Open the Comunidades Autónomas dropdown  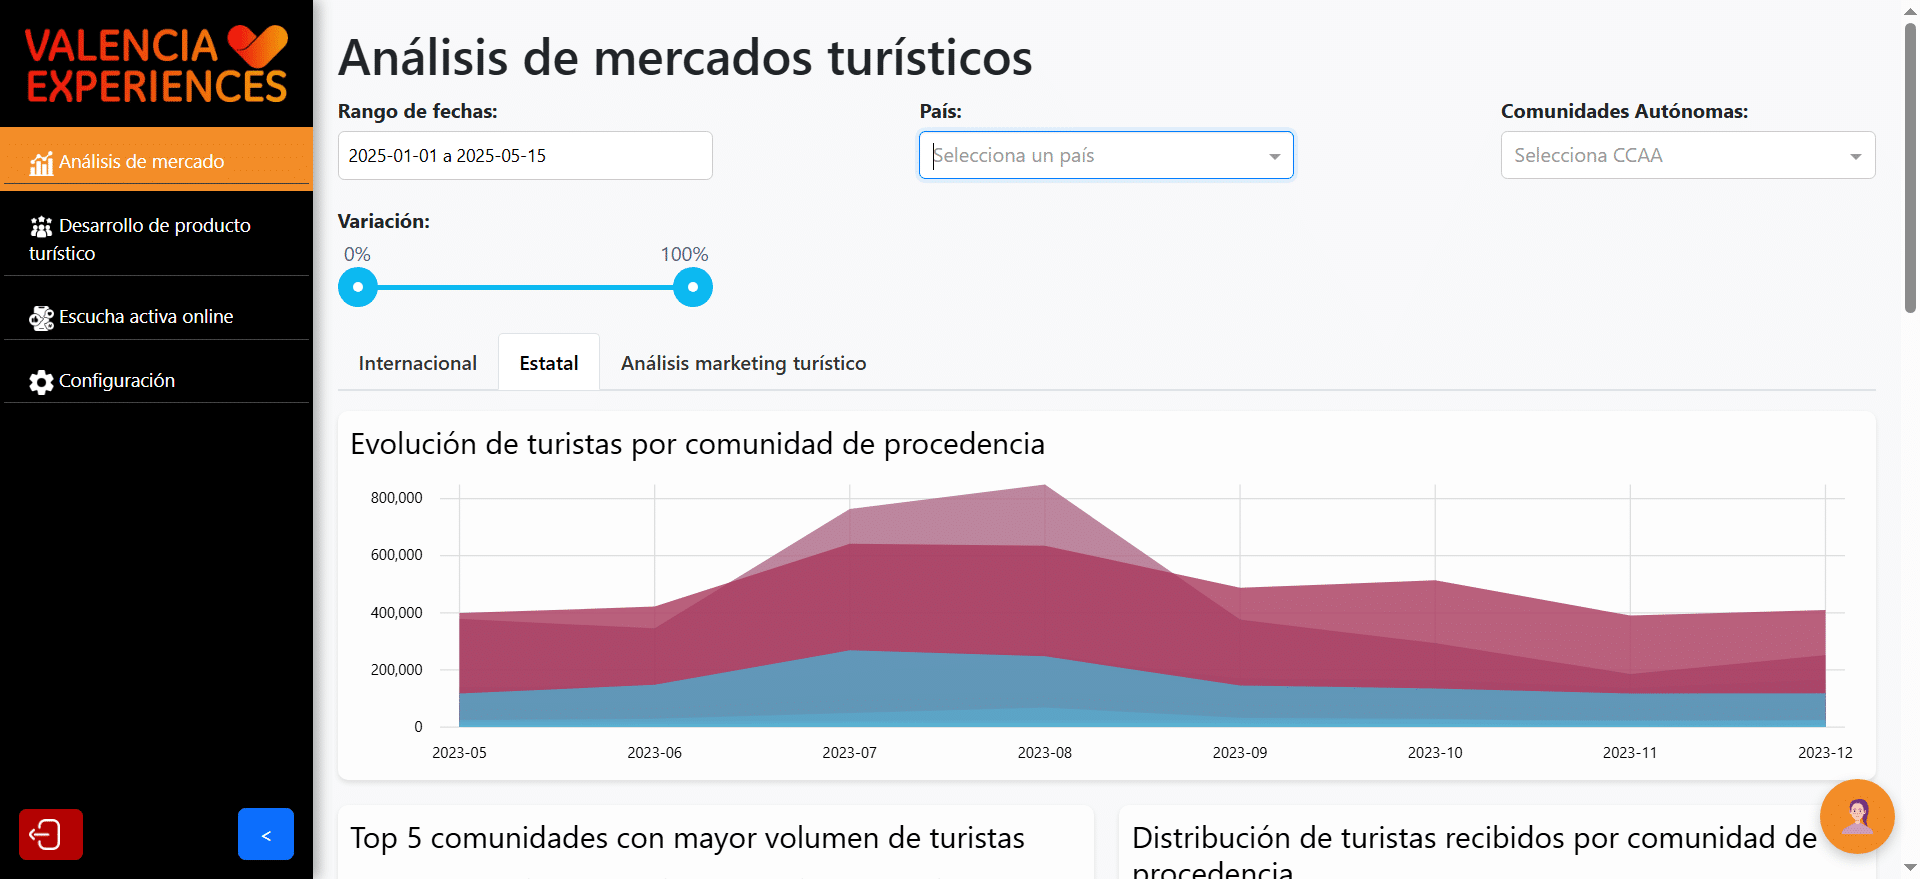coord(1687,156)
